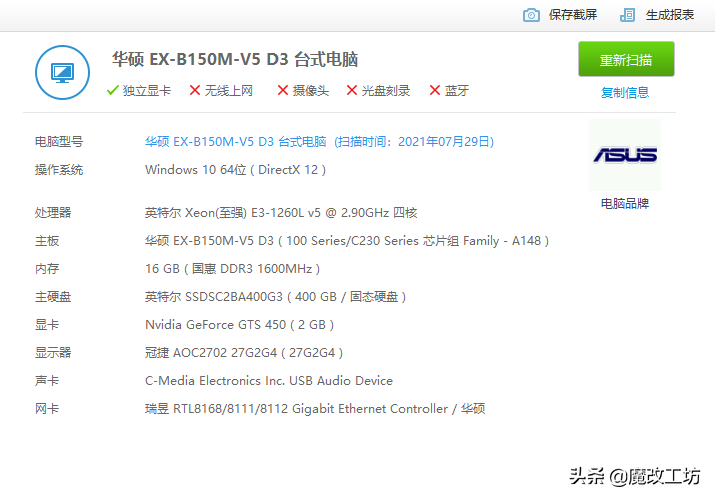Click the 复制信息 link
715x500 pixels.
pyautogui.click(x=625, y=93)
